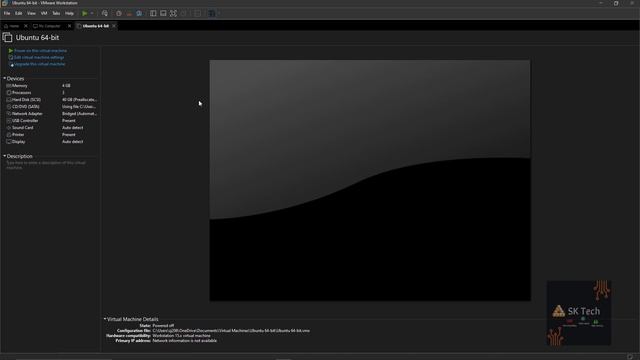Open the power options dropdown arrow

[x=92, y=13]
